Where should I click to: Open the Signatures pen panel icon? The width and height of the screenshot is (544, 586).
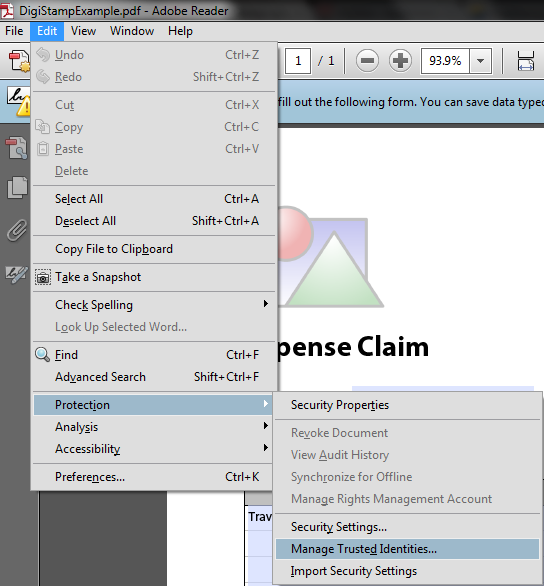(x=16, y=274)
